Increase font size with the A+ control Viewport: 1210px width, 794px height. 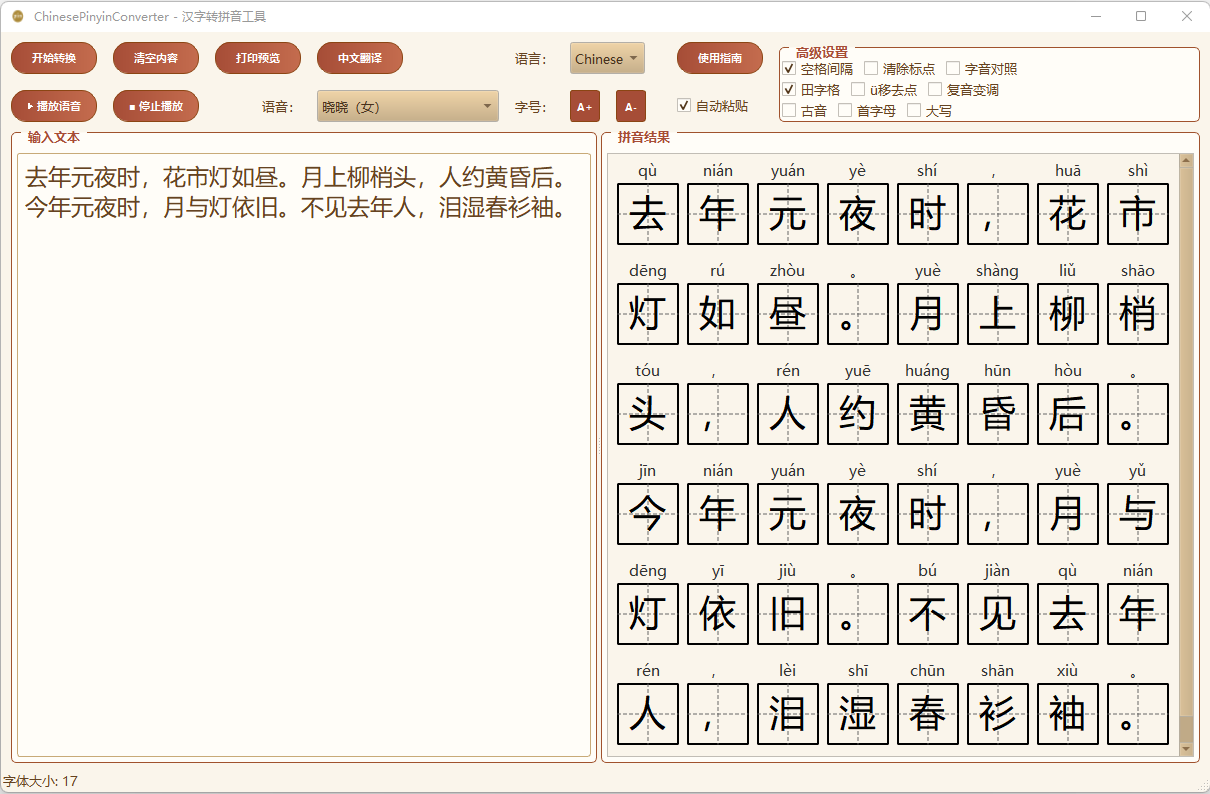pyautogui.click(x=584, y=106)
